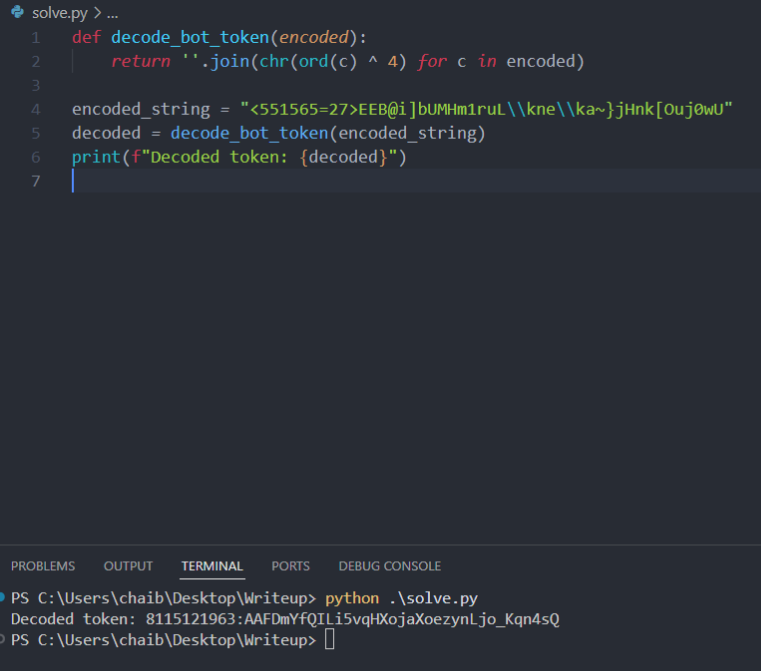Click the breadcrumb ellipsis after solve.py
The image size is (761, 671).
[x=112, y=14]
